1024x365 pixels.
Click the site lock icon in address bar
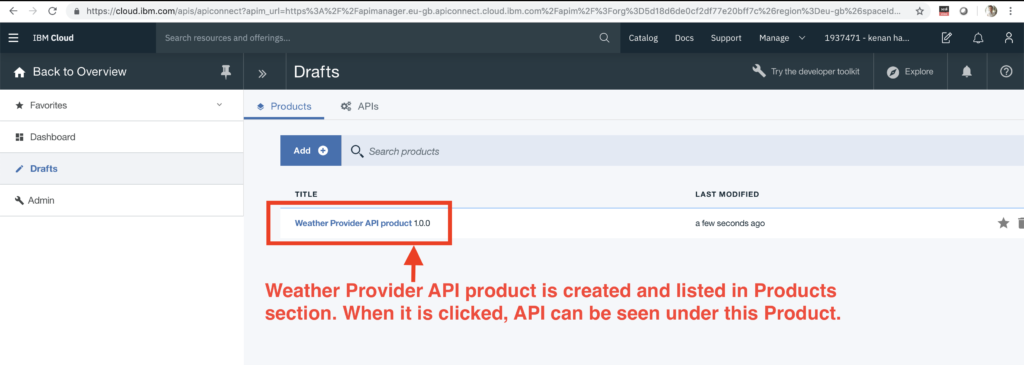pyautogui.click(x=77, y=11)
